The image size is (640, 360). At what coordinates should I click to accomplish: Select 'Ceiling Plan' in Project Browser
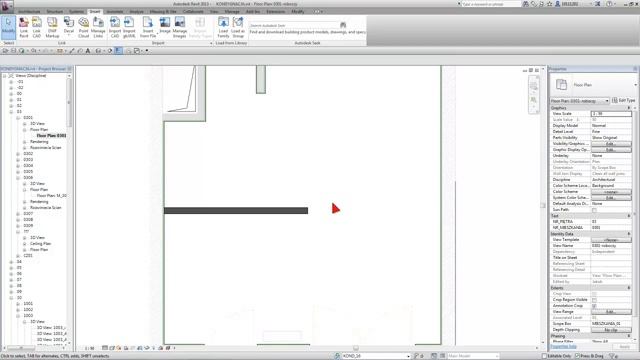point(40,244)
